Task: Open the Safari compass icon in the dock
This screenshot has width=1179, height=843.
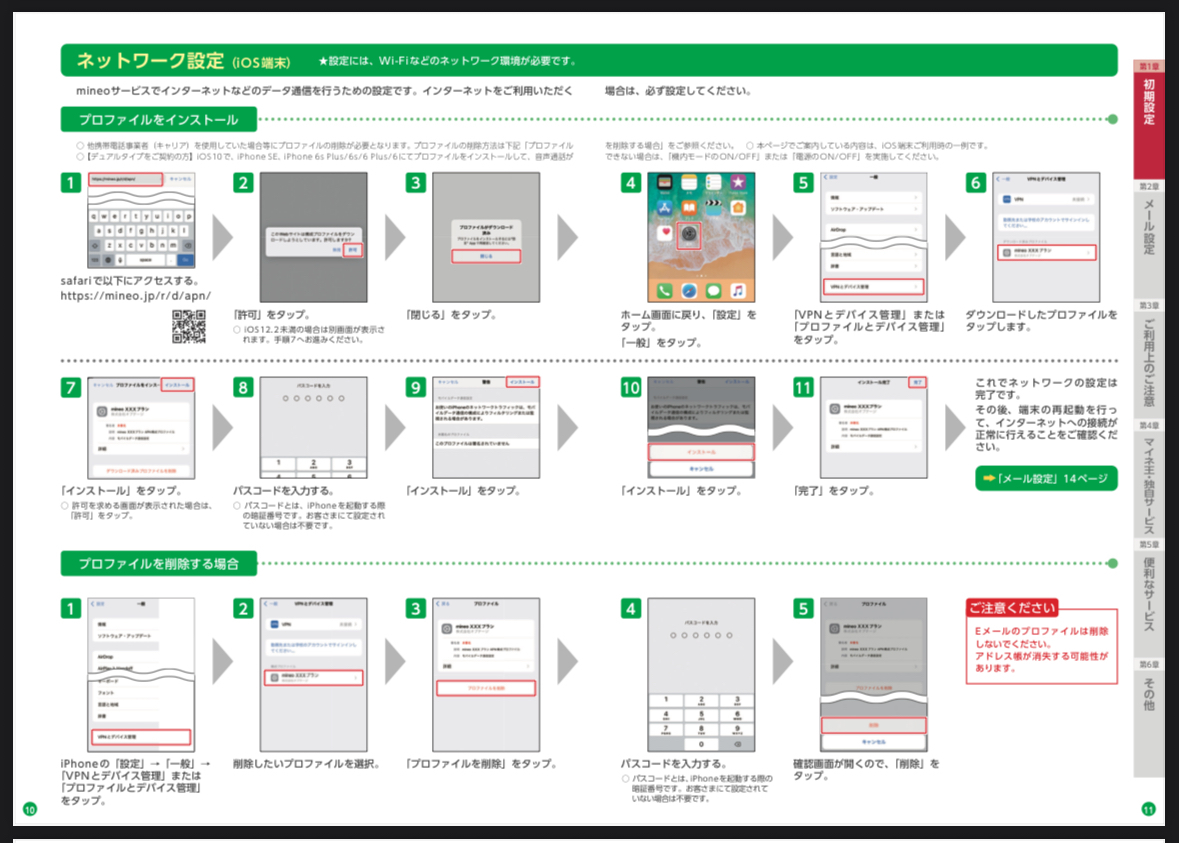Action: pyautogui.click(x=689, y=290)
